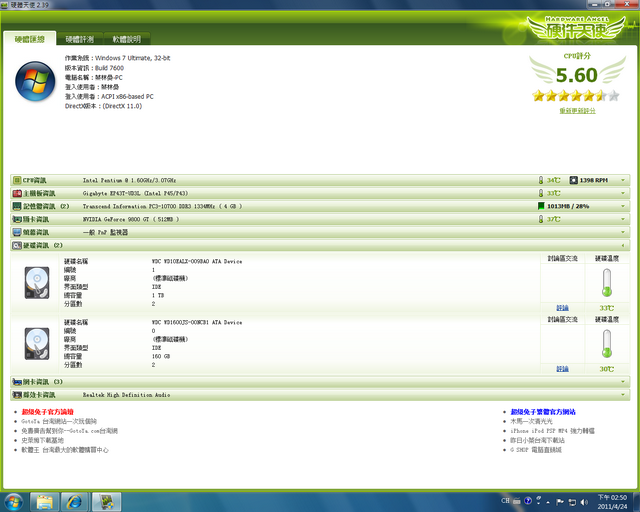Click the Intel Pentium CPU description text

[x=129, y=180]
